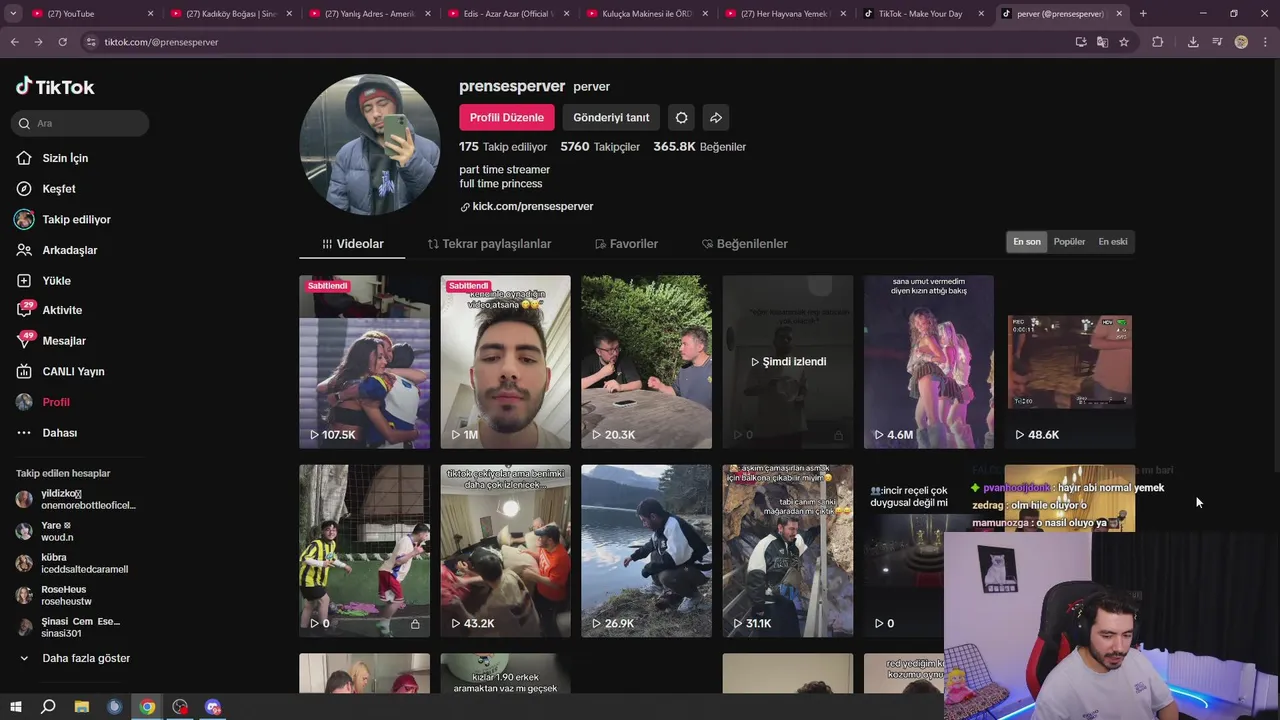Open video with 31.1K views
This screenshot has height=720, width=1280.
click(788, 551)
